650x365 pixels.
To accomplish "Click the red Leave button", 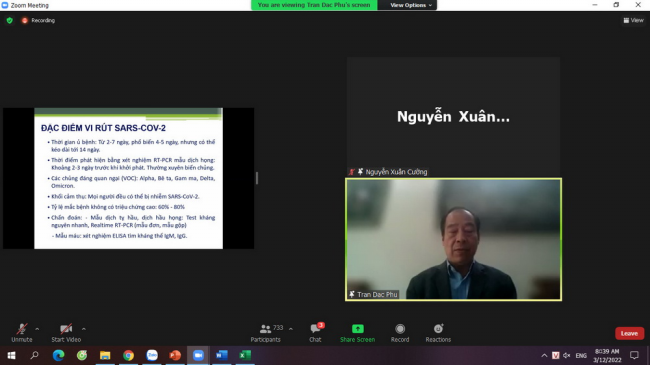I will point(629,333).
